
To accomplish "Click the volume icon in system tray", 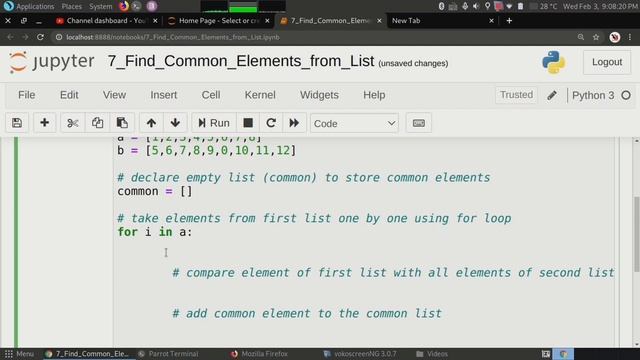I will 476,6.
